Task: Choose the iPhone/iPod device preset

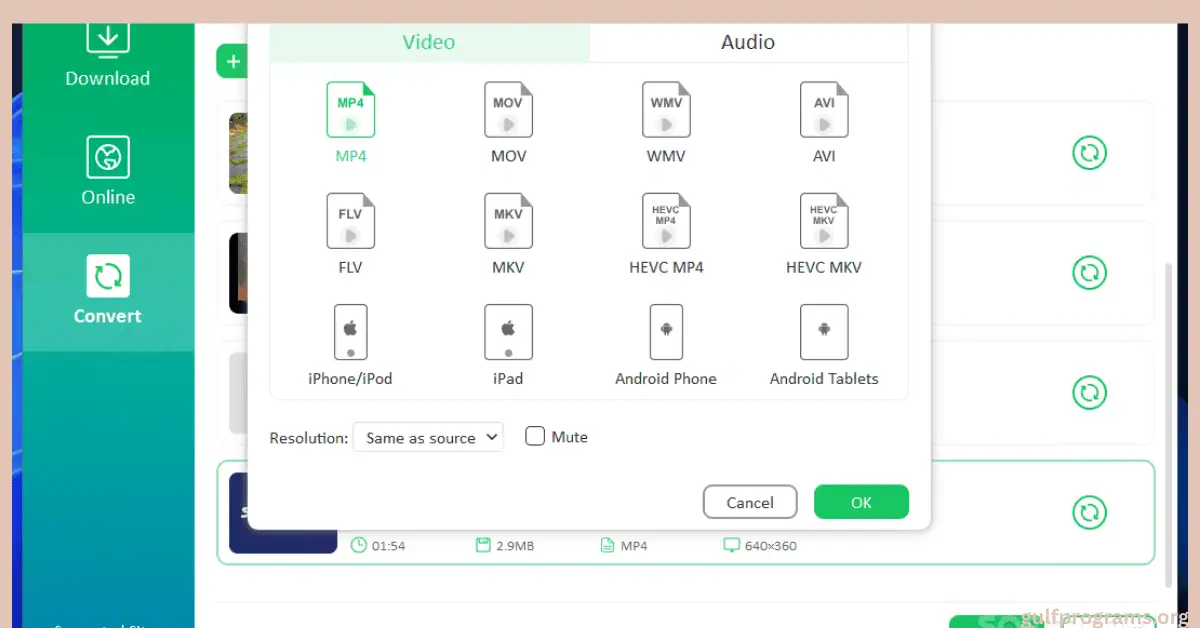Action: 350,333
